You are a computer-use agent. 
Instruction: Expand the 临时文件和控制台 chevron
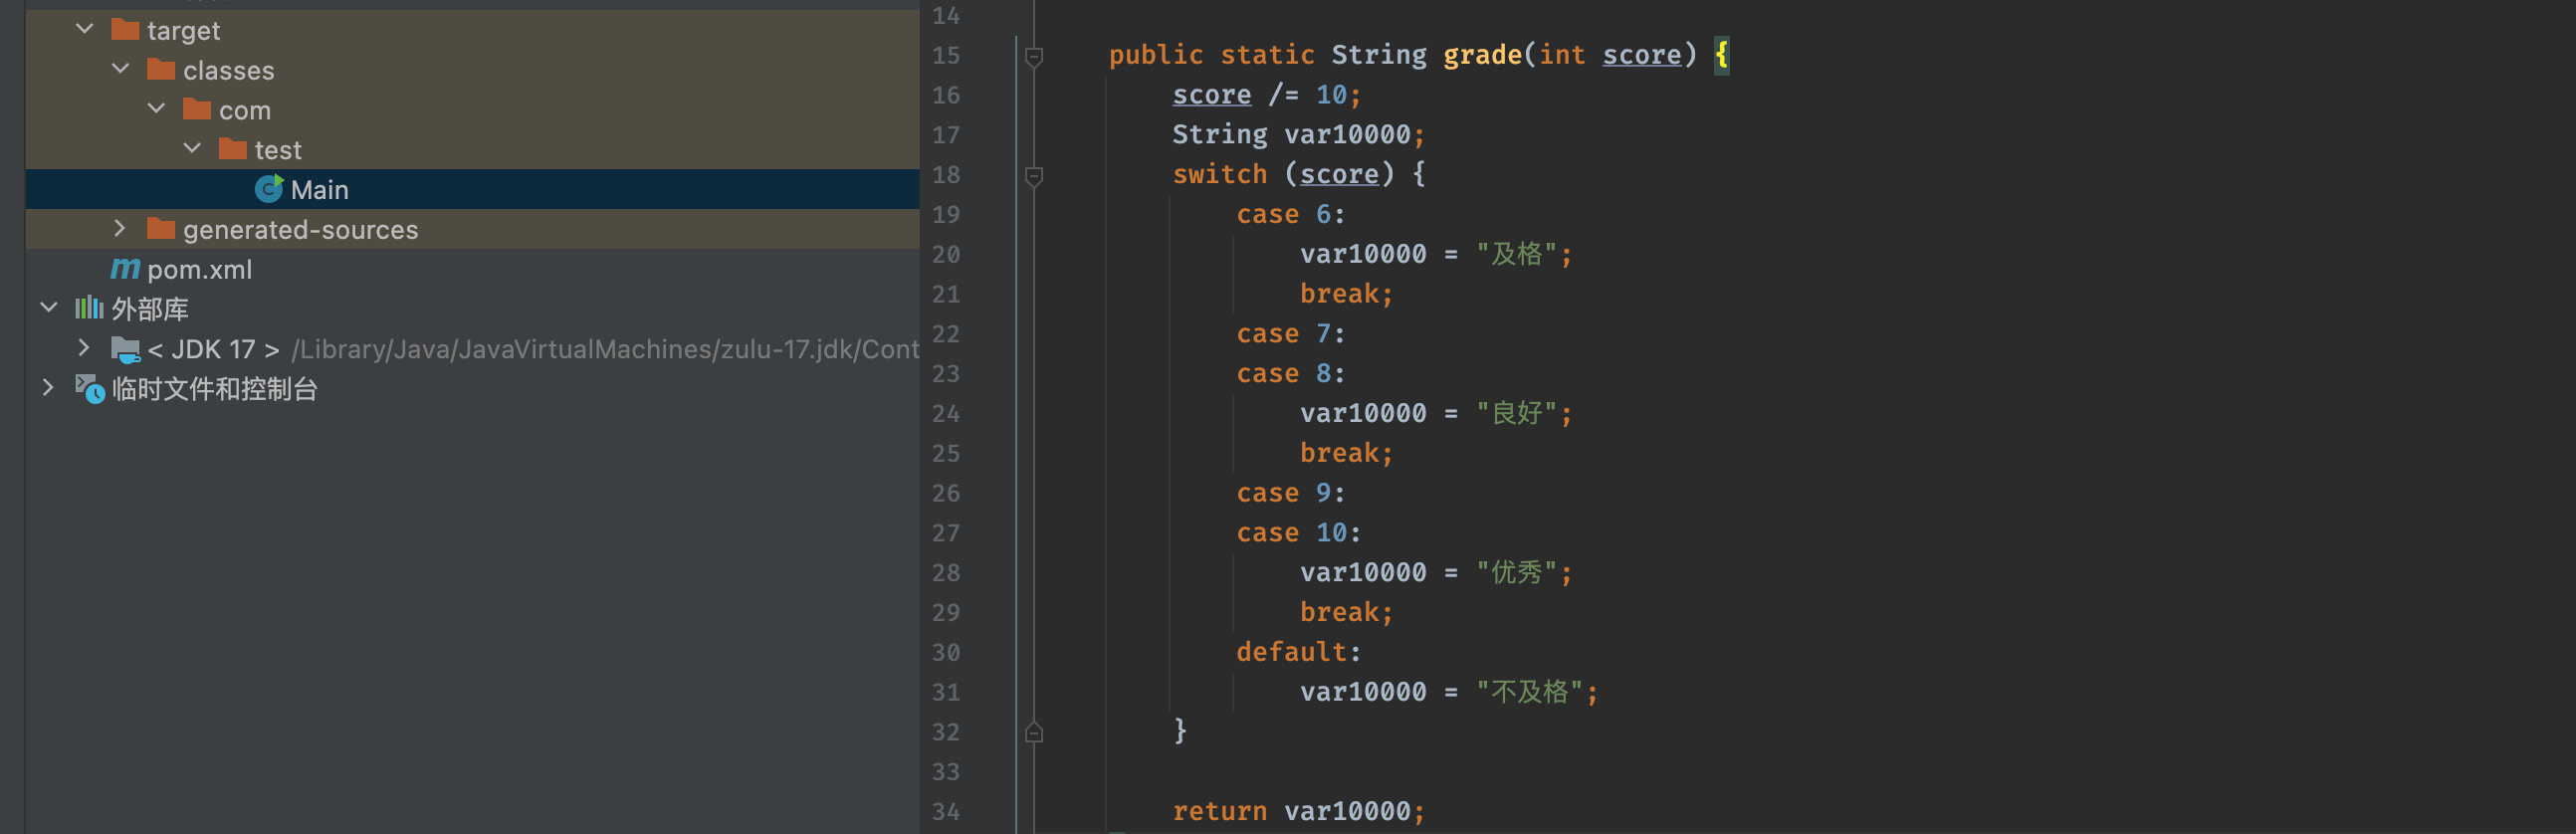48,387
